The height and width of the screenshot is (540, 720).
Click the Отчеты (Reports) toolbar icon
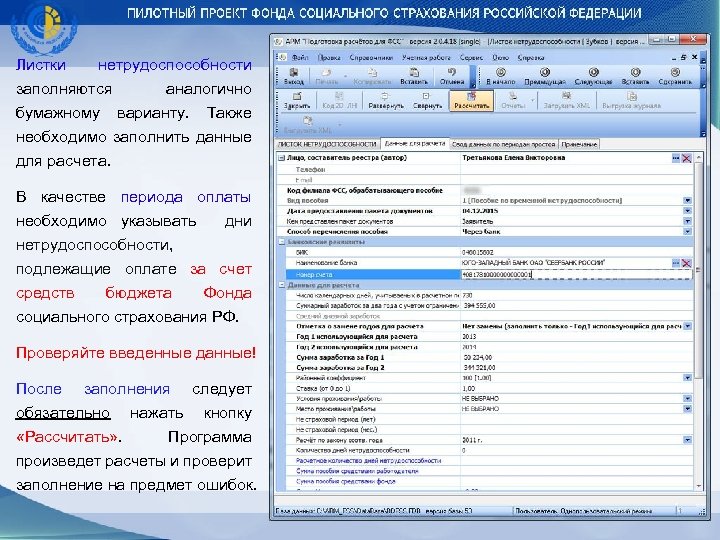tap(512, 100)
